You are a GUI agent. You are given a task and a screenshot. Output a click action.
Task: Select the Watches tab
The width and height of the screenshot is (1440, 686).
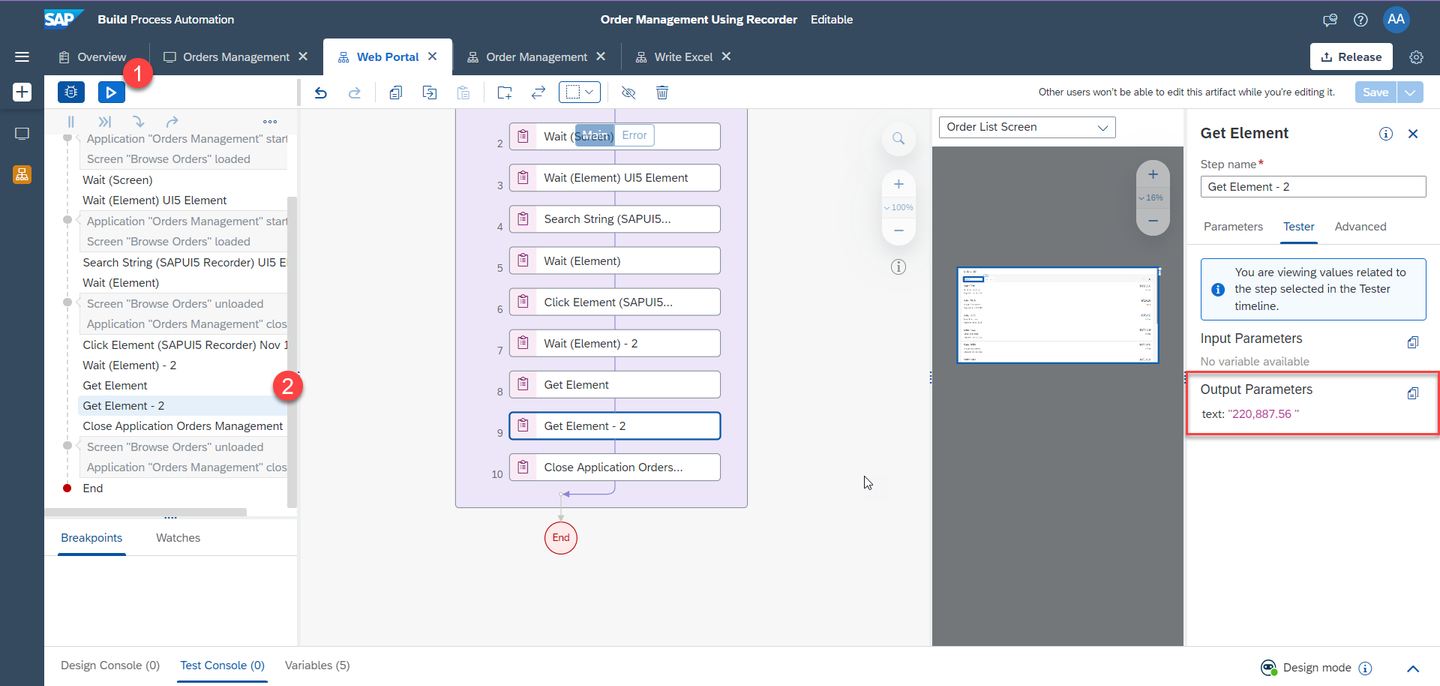[178, 538]
